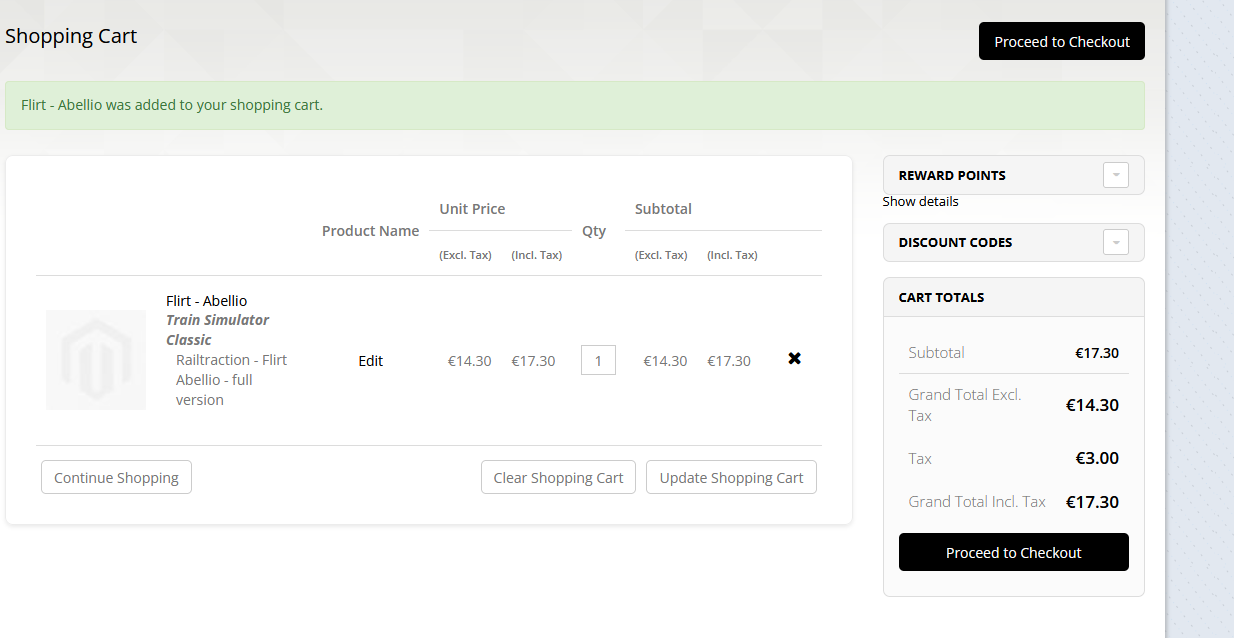Viewport: 1234px width, 638px height.
Task: Click Proceed to Checkout in Cart Totals
Action: [x=1014, y=552]
